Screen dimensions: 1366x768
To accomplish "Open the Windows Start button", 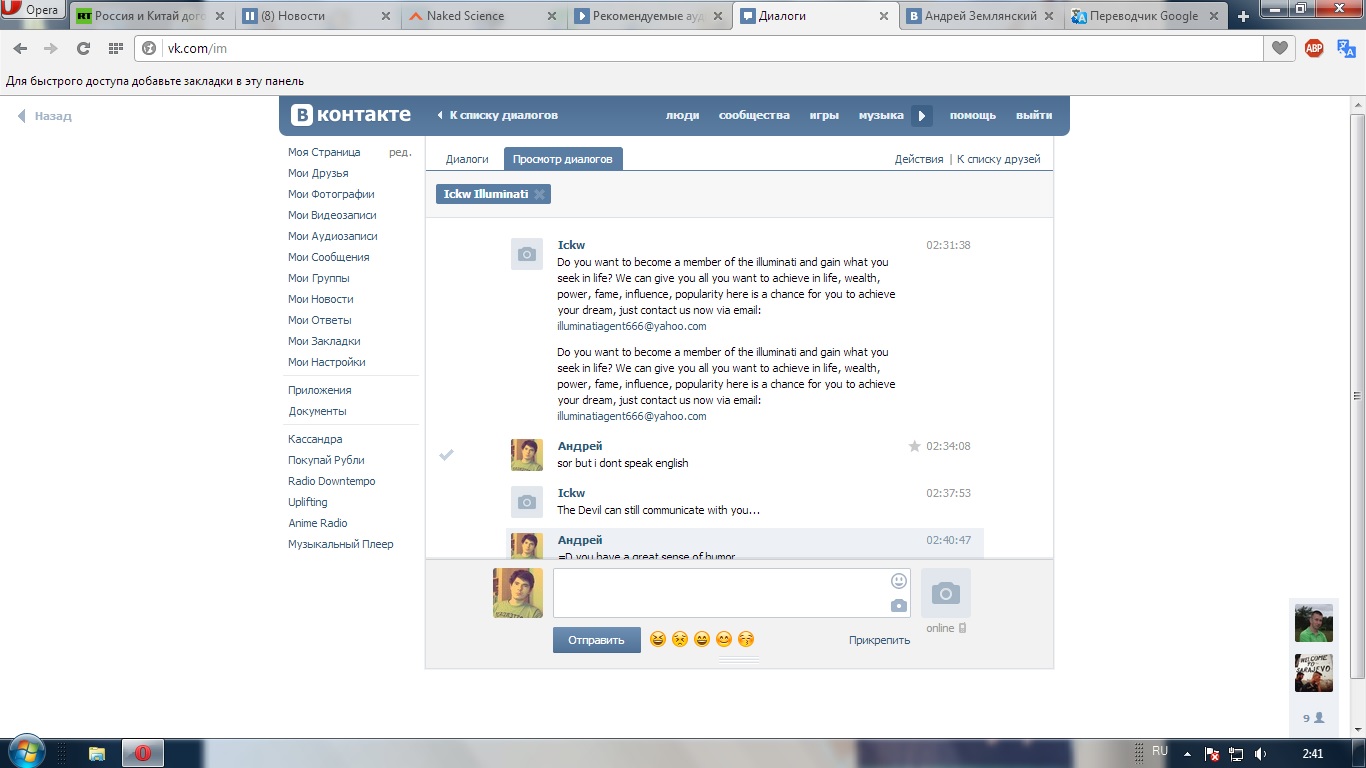I will point(26,752).
